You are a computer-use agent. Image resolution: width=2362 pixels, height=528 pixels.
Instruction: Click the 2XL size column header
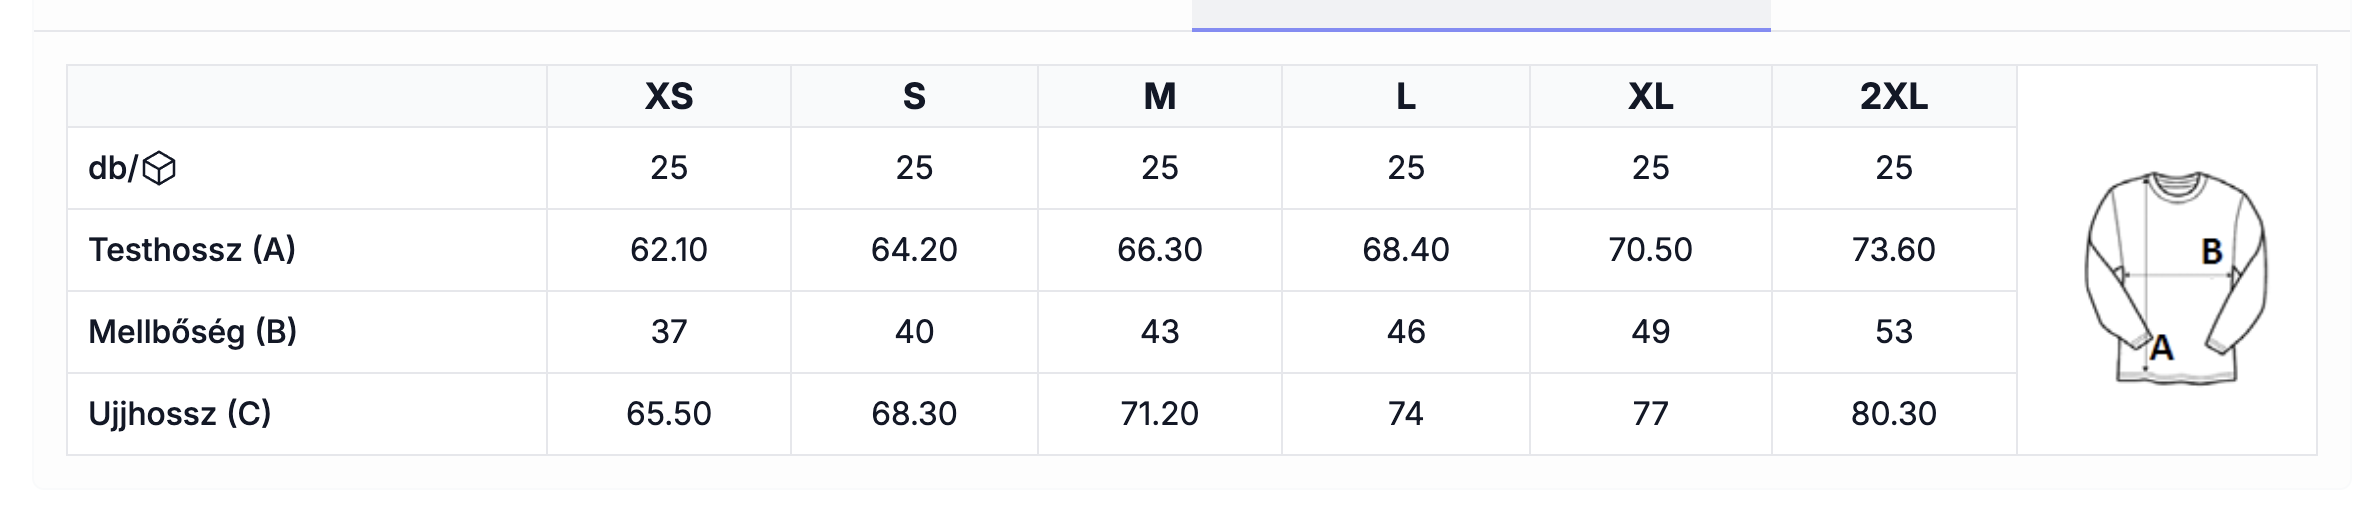point(1894,96)
